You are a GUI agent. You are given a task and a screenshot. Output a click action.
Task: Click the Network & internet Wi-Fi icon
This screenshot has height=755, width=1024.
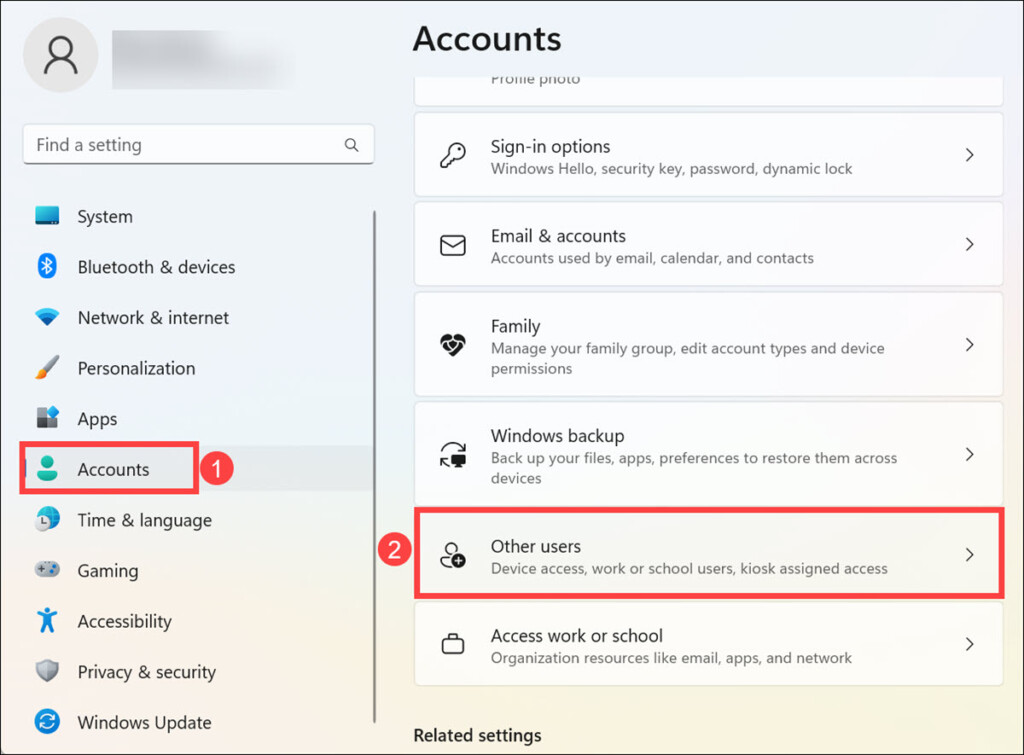click(47, 317)
